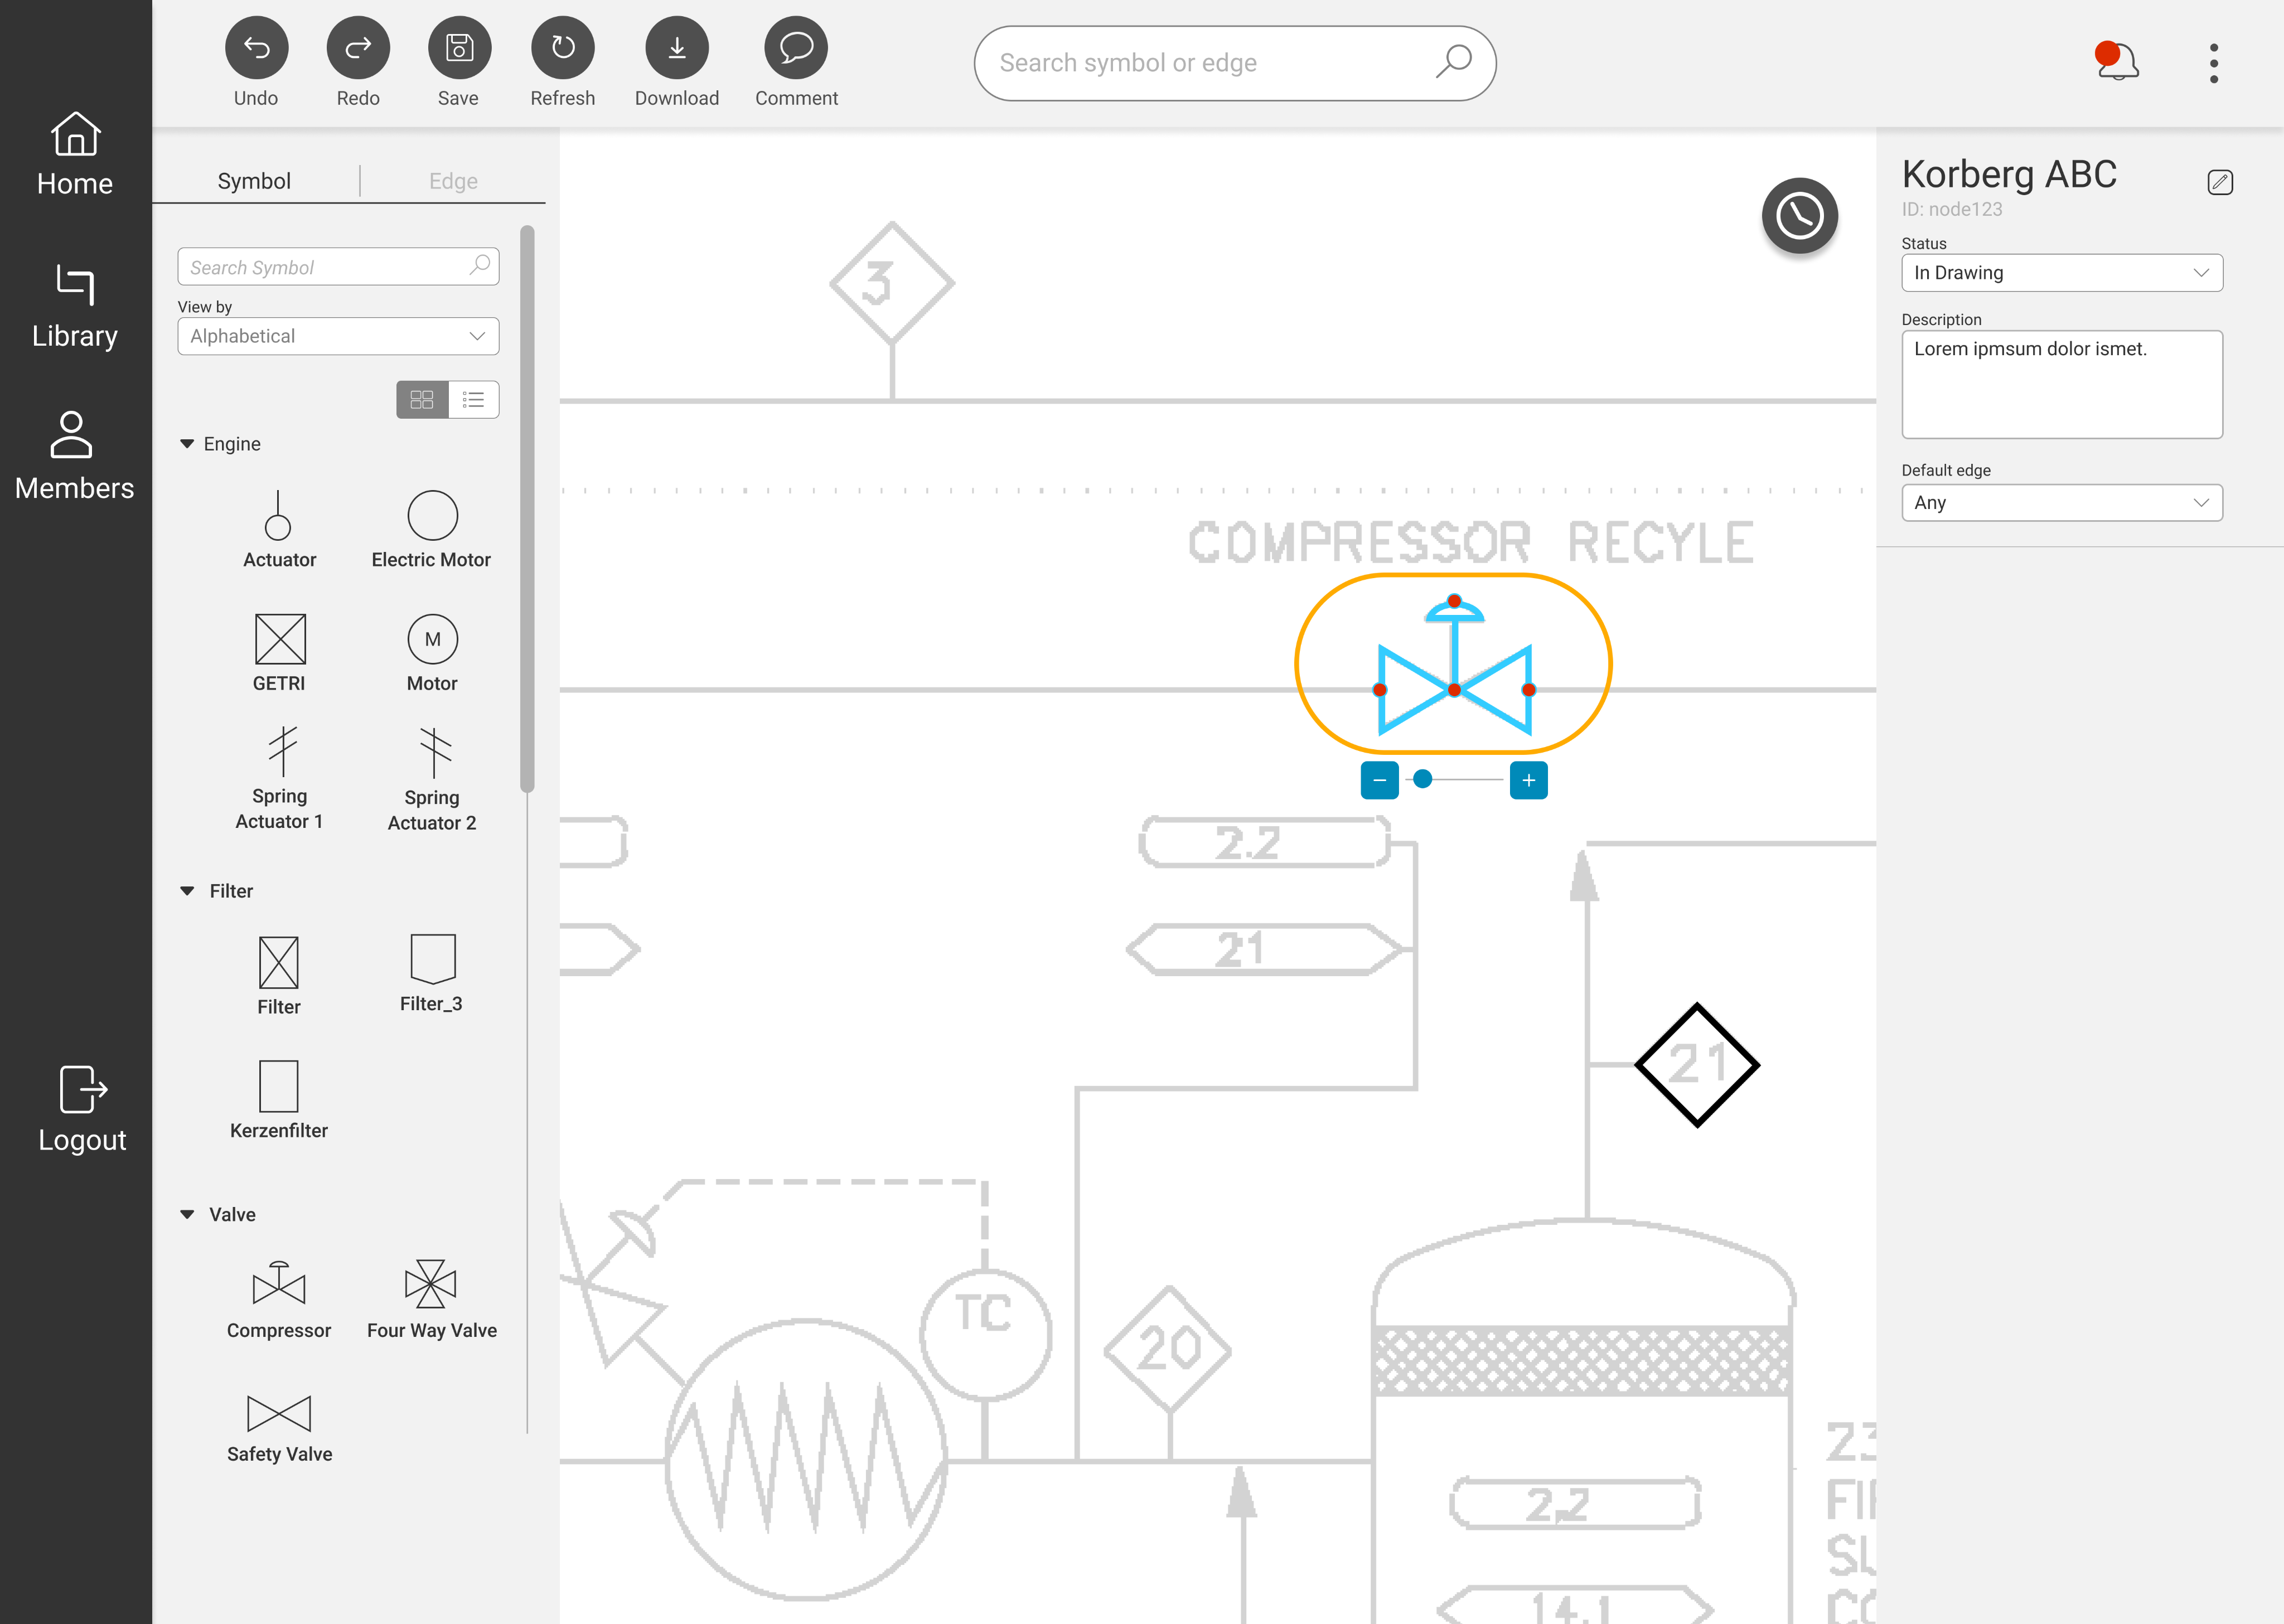The height and width of the screenshot is (1624, 2284).
Task: Click the Logout button
Action: [x=82, y=1110]
